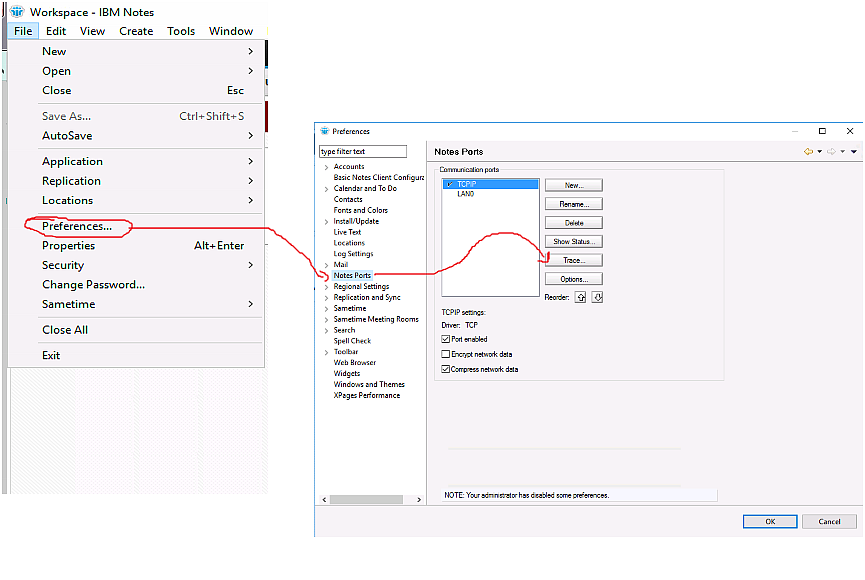Select Log Settings in tree

point(354,254)
